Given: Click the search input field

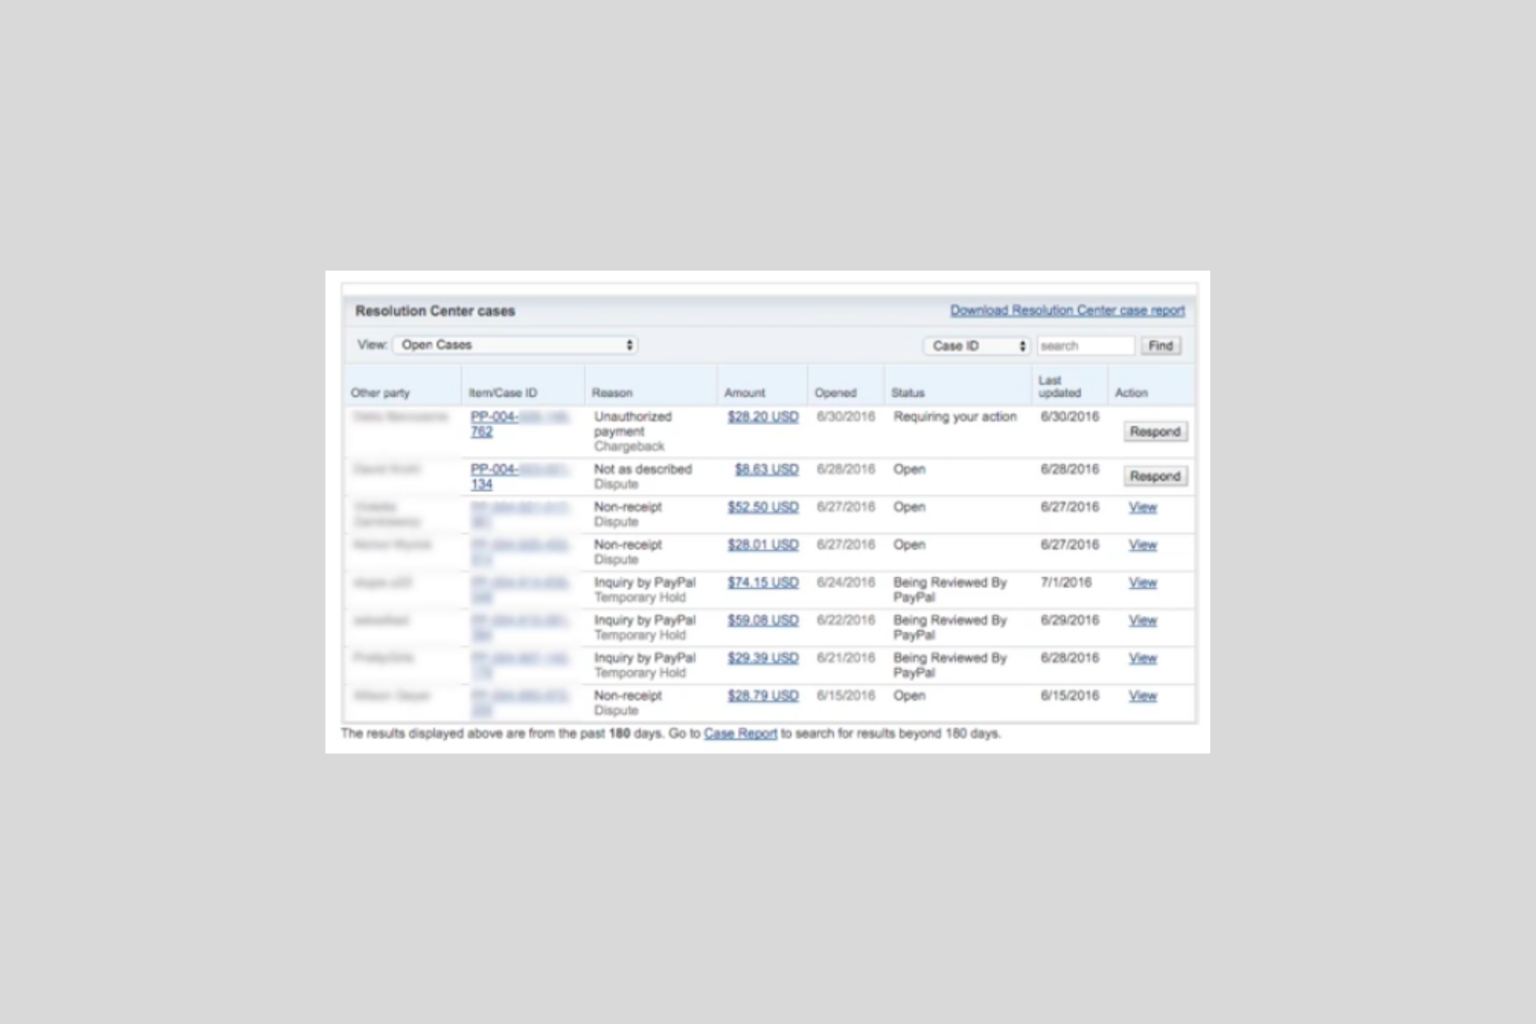Looking at the screenshot, I should pyautogui.click(x=1084, y=345).
